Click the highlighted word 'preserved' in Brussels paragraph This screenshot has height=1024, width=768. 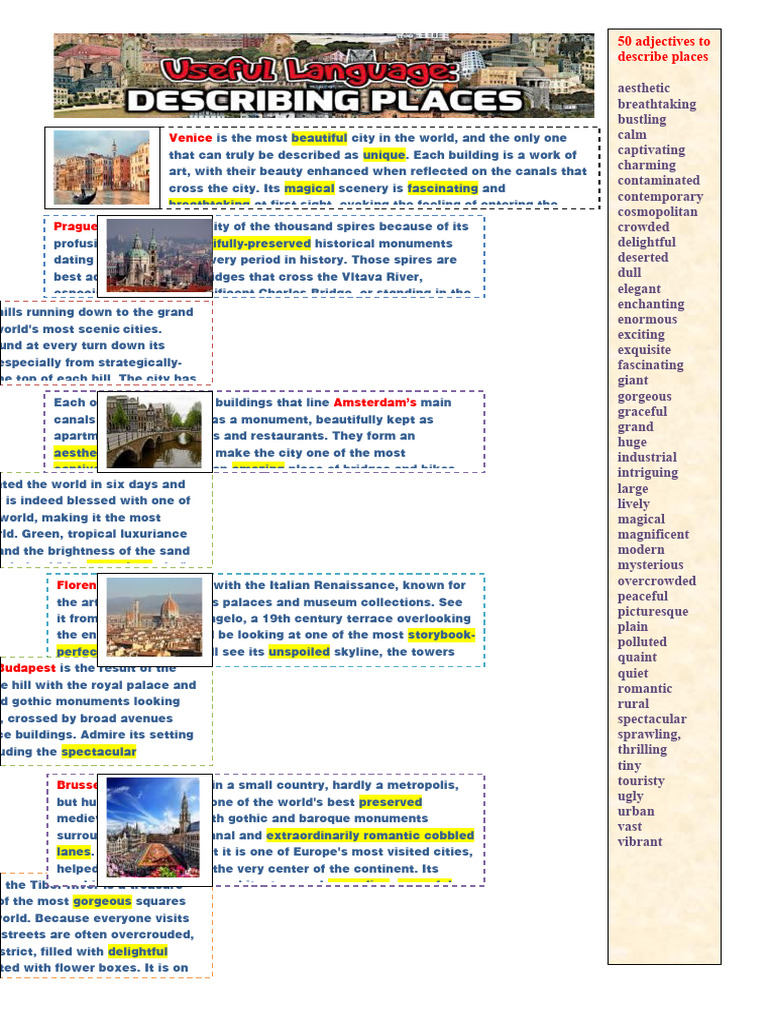391,802
